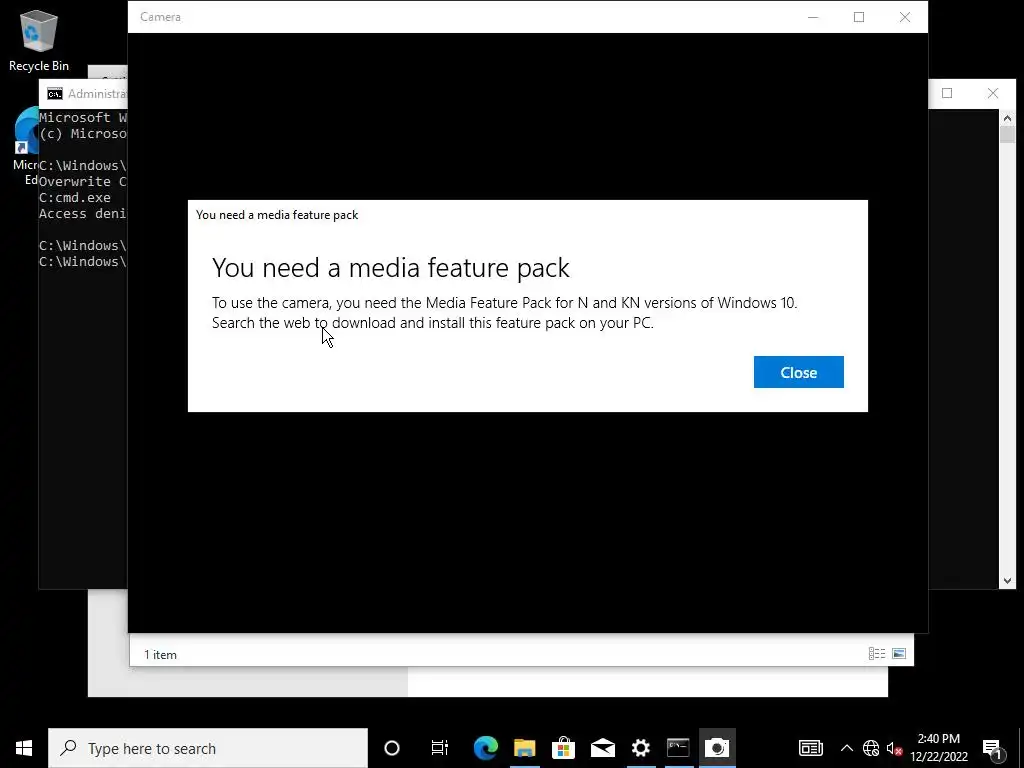Open the Mail app on the taskbar
Image resolution: width=1024 pixels, height=768 pixels.
(602, 748)
